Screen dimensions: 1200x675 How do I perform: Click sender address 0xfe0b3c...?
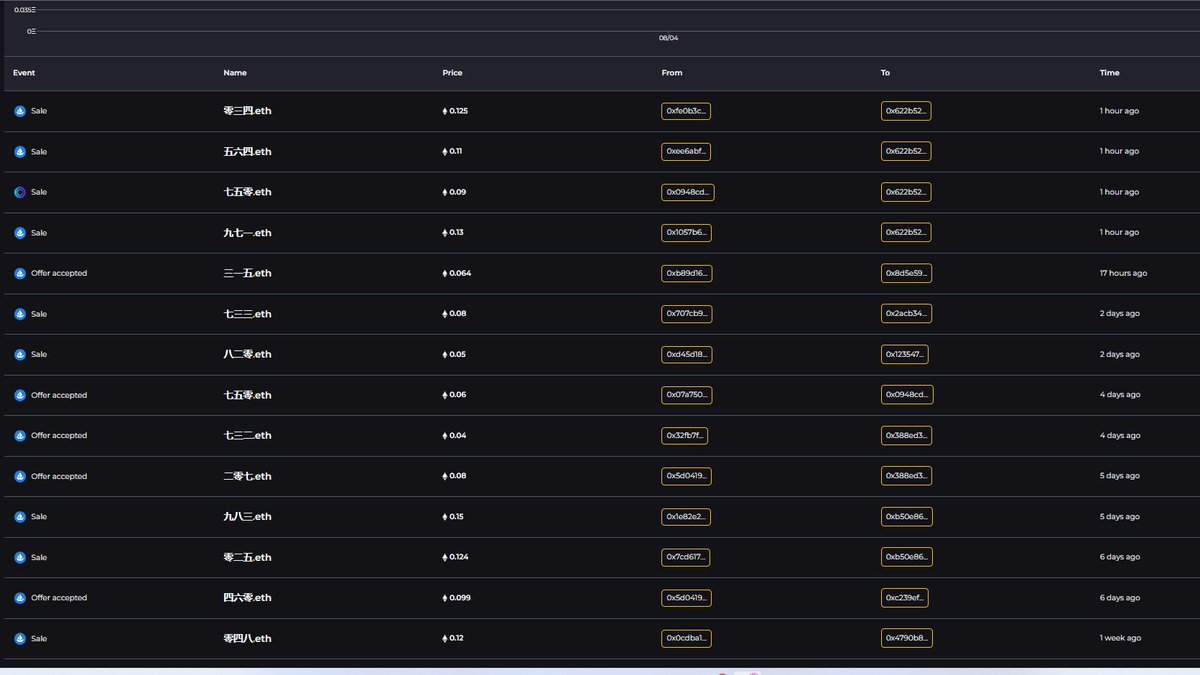686,111
